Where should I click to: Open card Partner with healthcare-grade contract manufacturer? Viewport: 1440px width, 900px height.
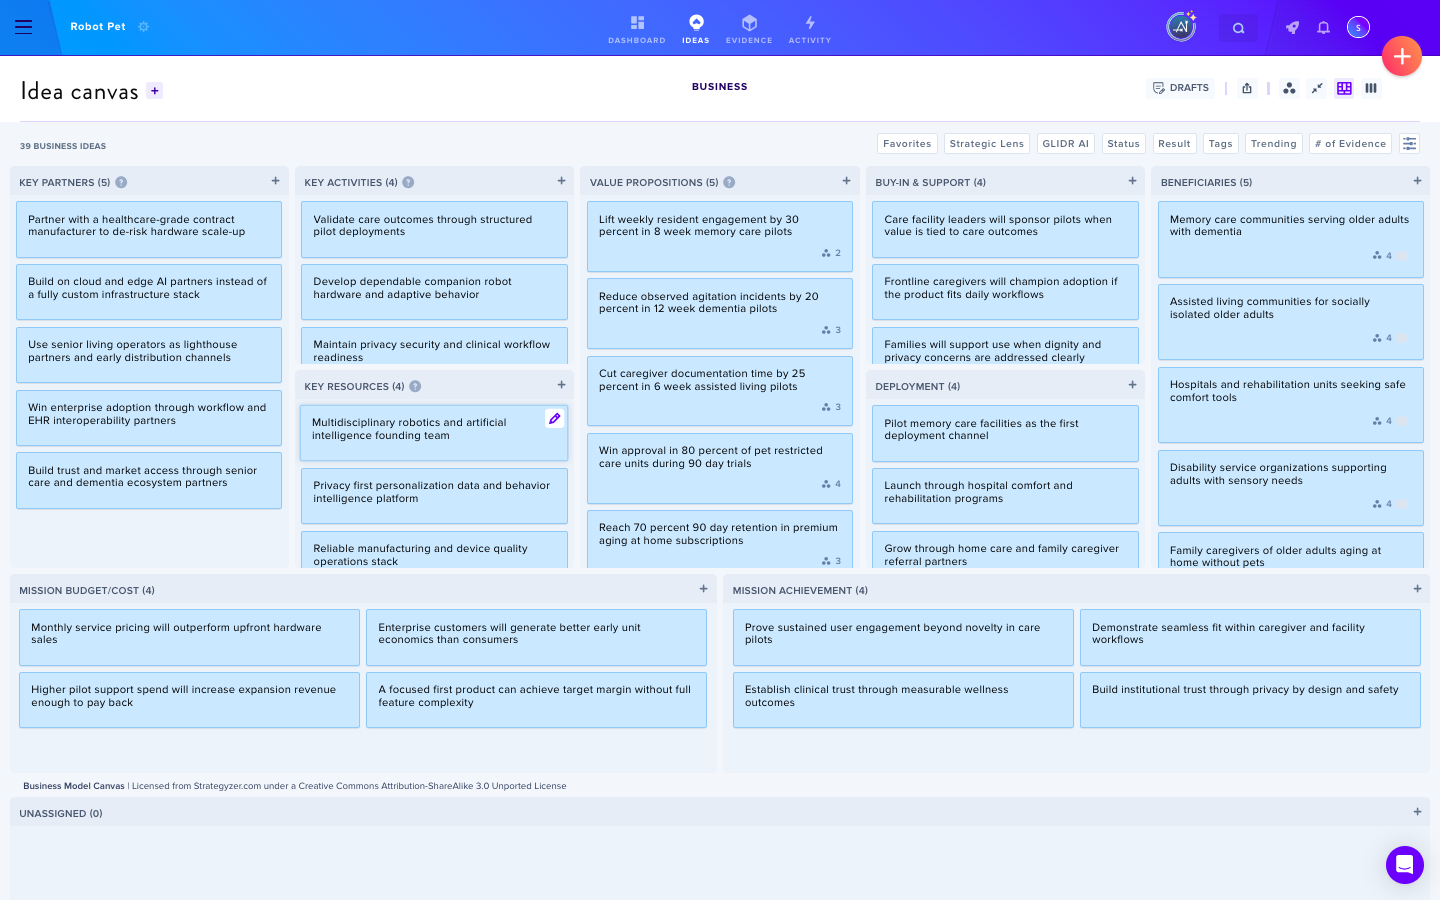[149, 230]
